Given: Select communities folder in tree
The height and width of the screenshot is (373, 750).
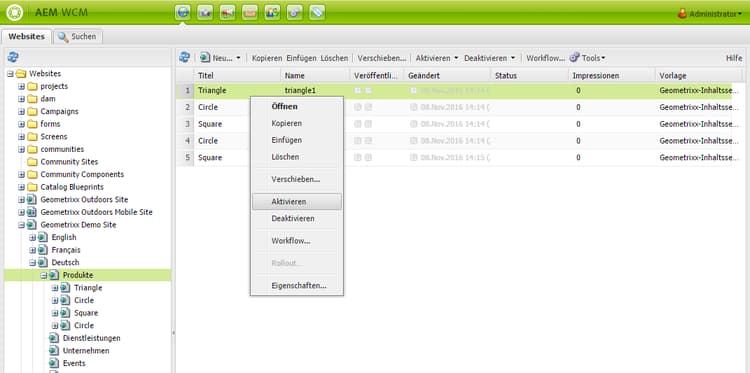Looking at the screenshot, I should pyautogui.click(x=62, y=149).
